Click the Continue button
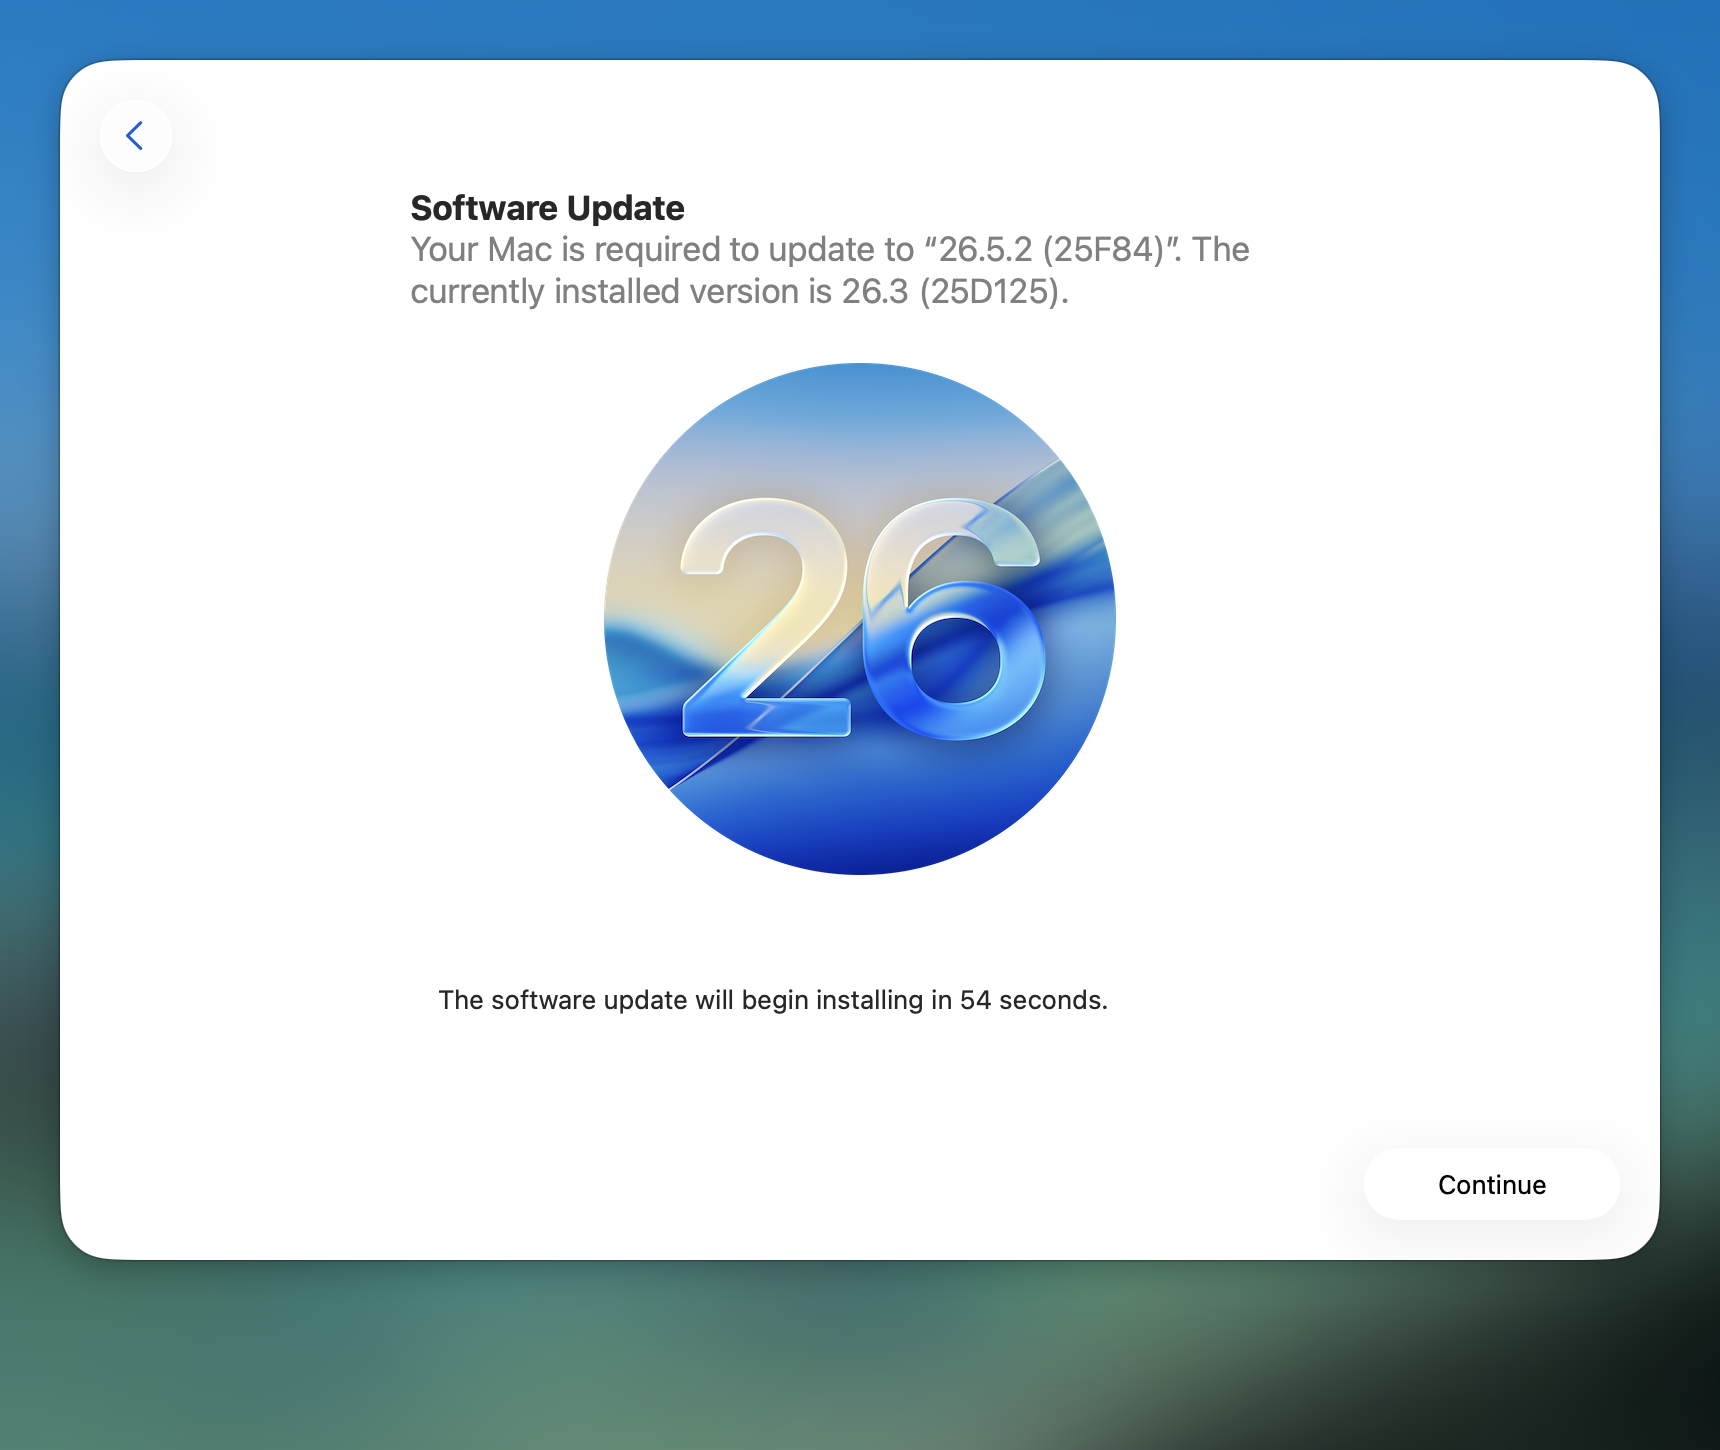This screenshot has height=1450, width=1720. pyautogui.click(x=1491, y=1184)
